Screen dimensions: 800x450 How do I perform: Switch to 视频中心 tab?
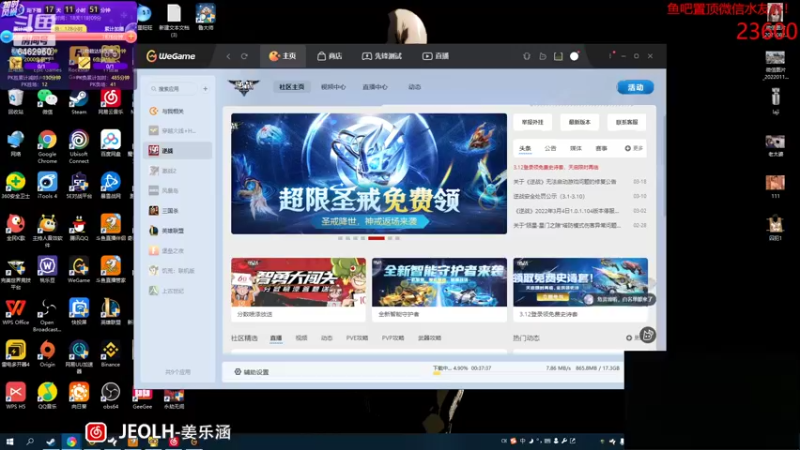click(x=333, y=87)
